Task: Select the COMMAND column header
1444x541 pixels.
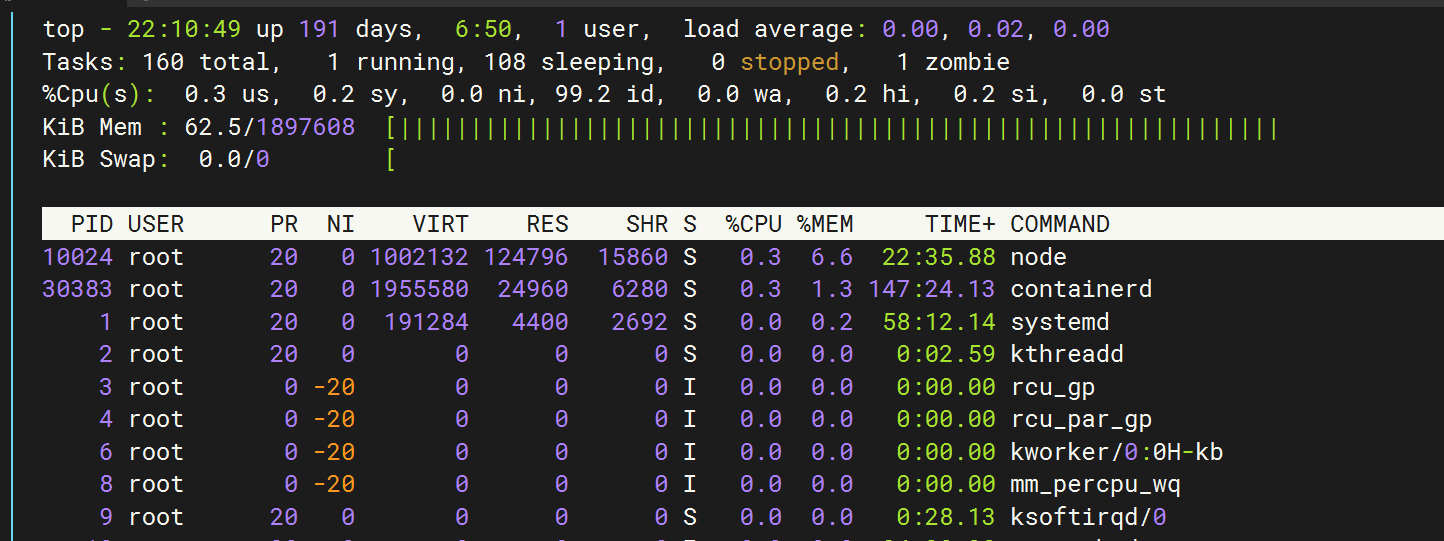Action: (x=1060, y=224)
